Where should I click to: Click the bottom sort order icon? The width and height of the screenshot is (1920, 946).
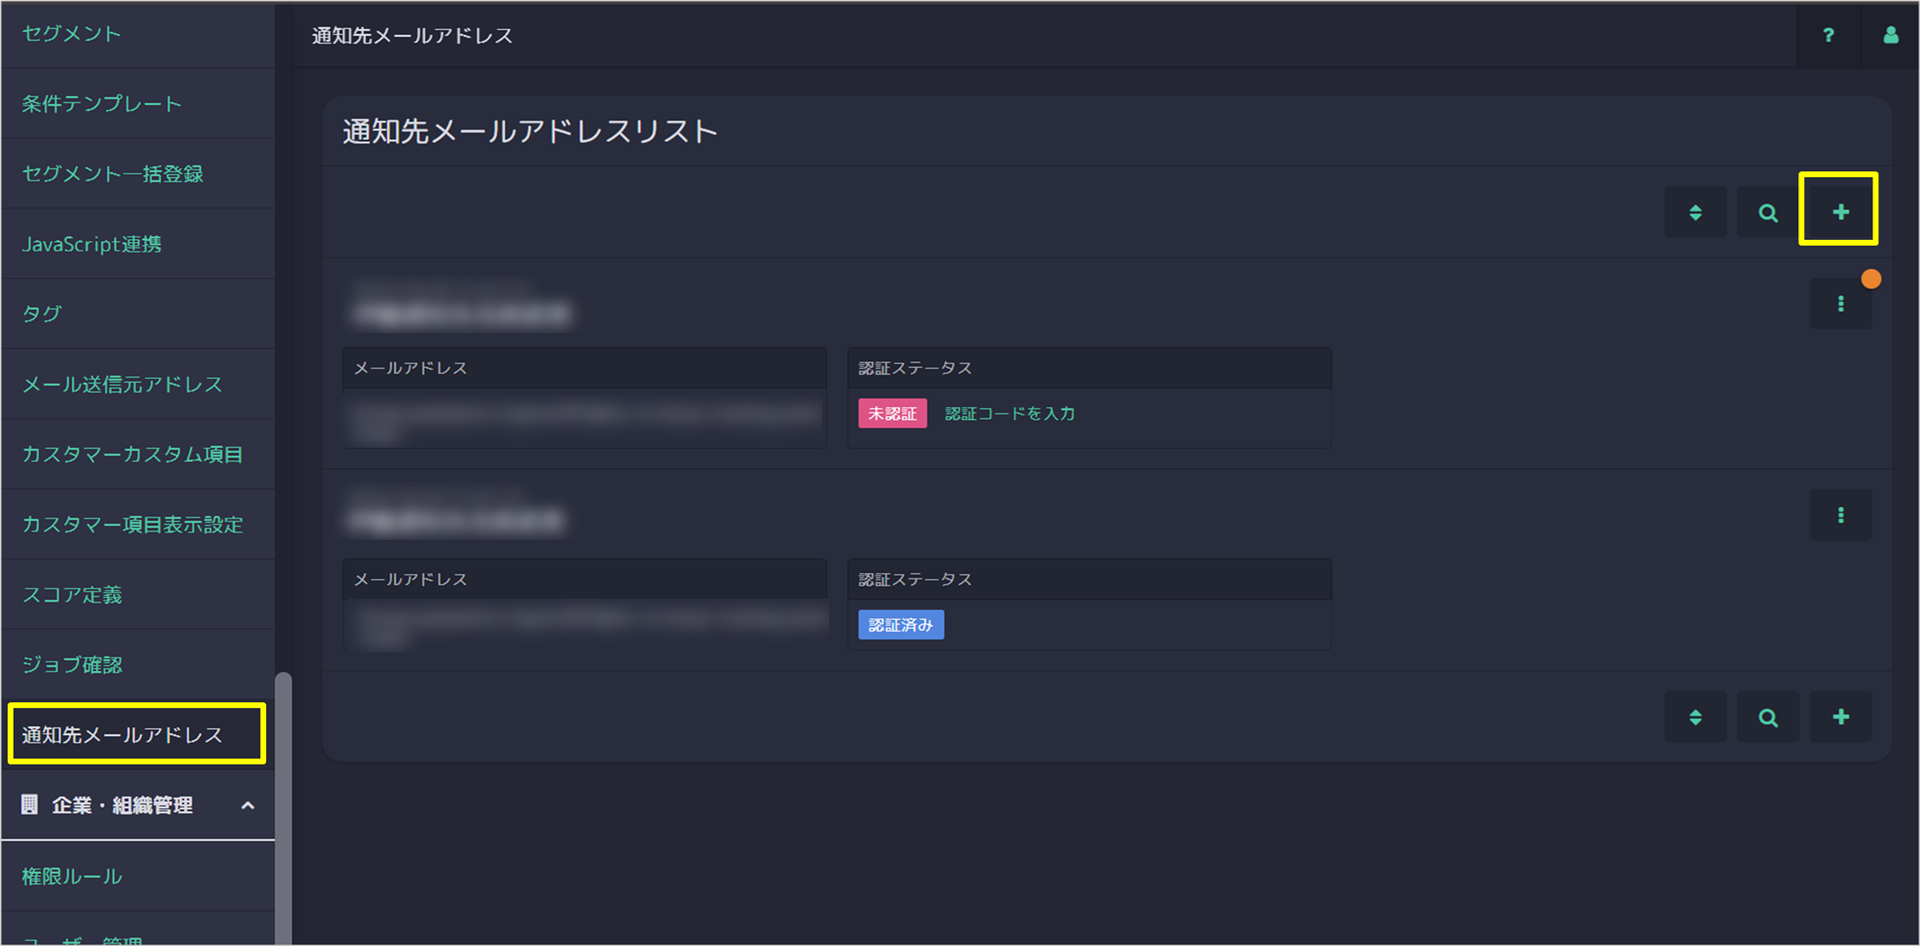click(x=1695, y=716)
